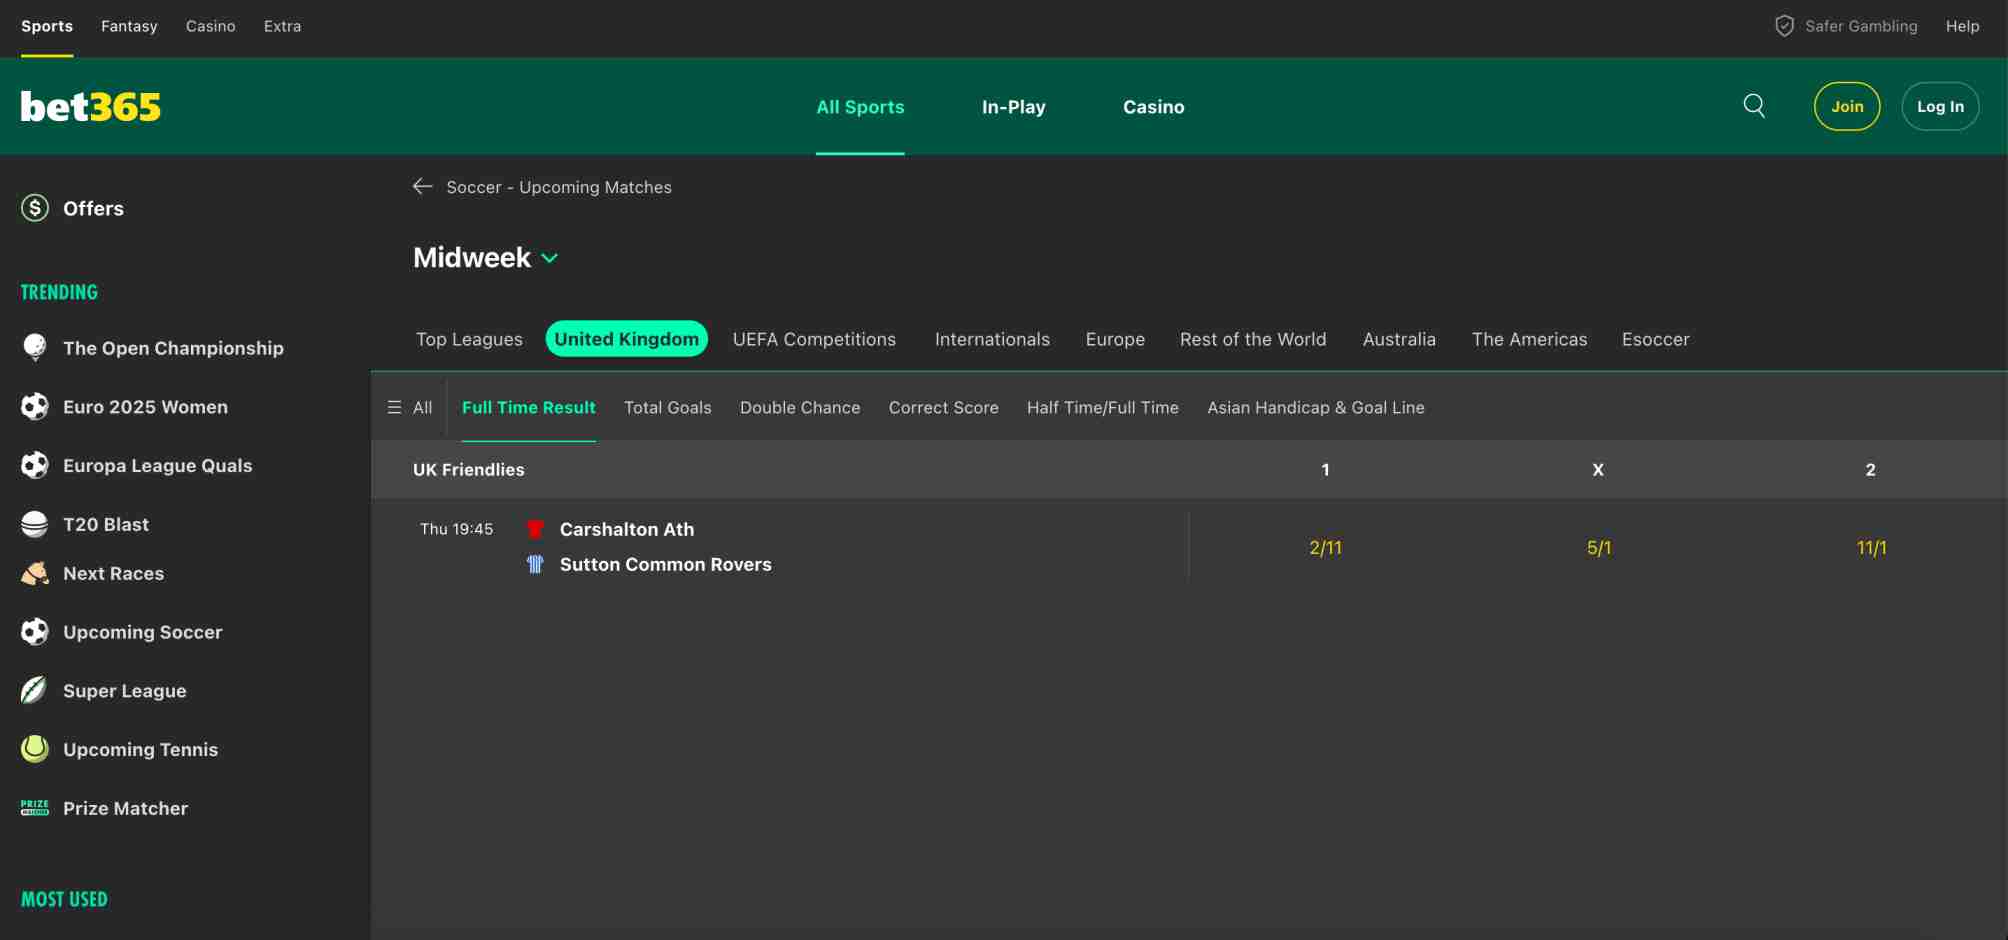This screenshot has height=940, width=2008.
Task: Click the T20 Blast cricket ball icon
Action: [35, 524]
